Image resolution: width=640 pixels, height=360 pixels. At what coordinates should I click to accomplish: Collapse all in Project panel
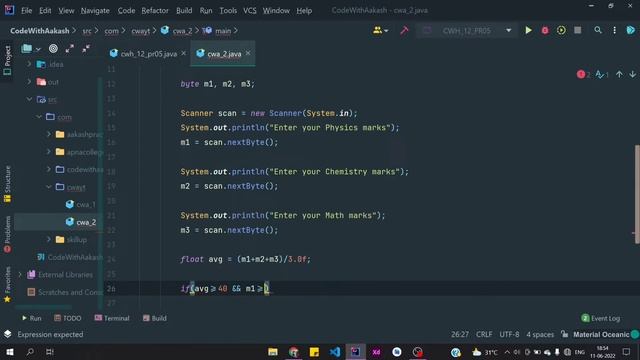click(x=86, y=49)
